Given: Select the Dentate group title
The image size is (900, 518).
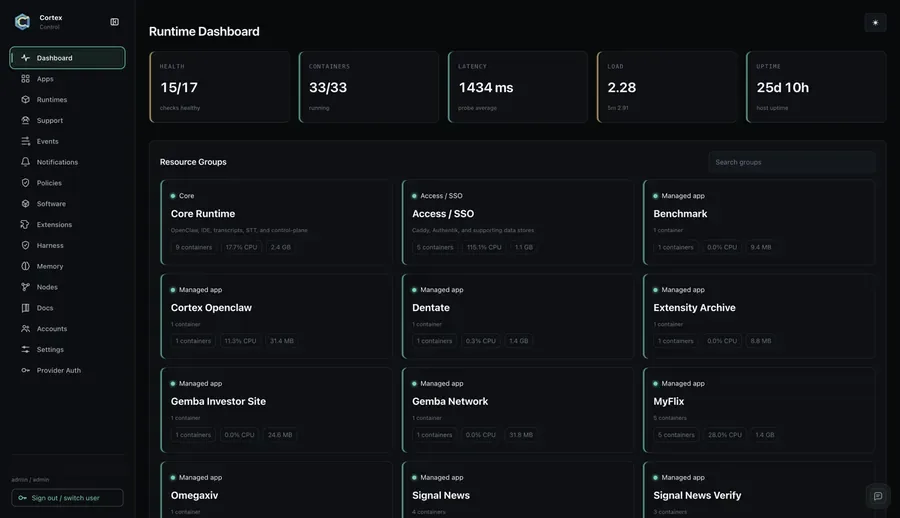Looking at the screenshot, I should click(431, 308).
